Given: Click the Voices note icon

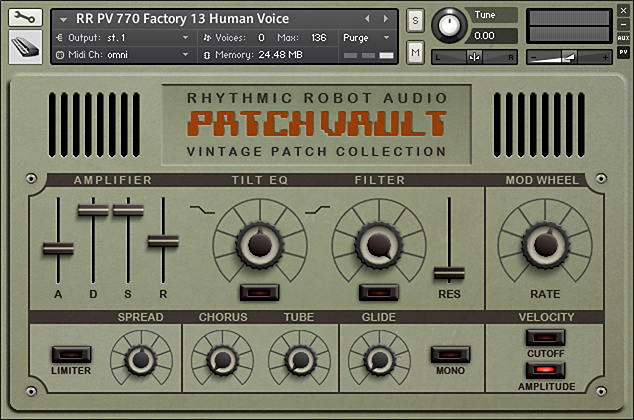Looking at the screenshot, I should coord(207,38).
